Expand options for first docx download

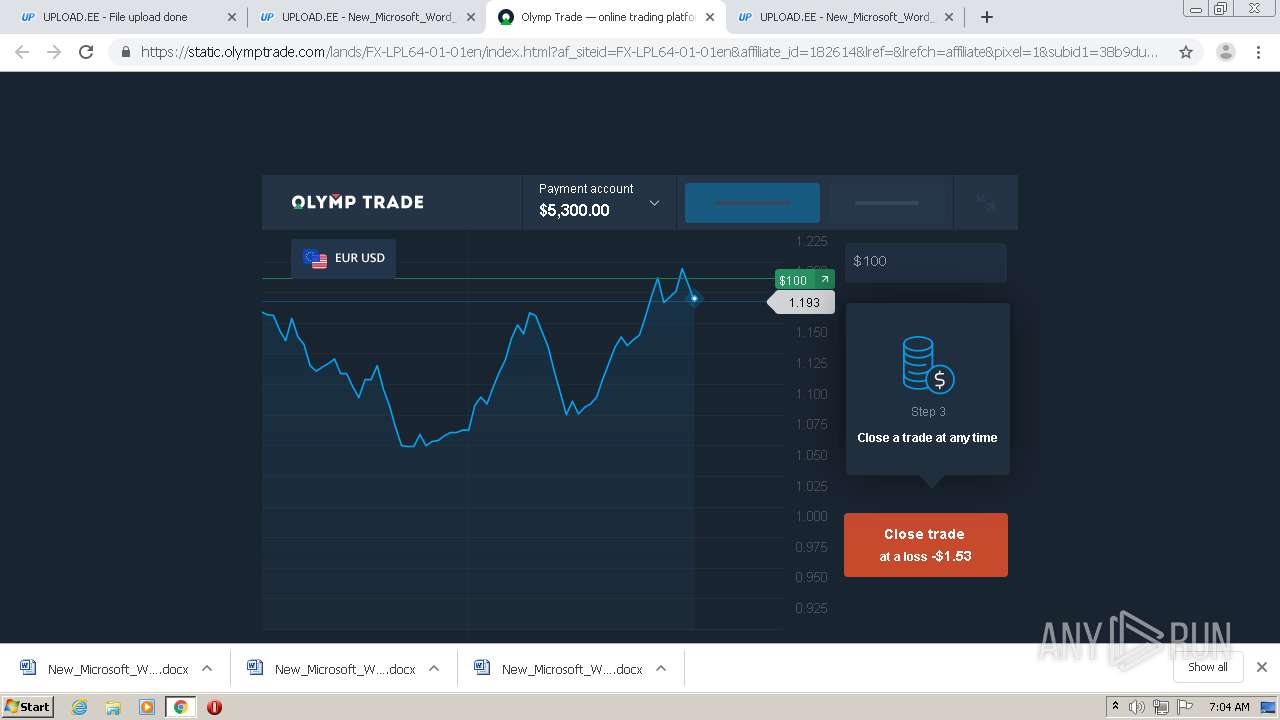[207, 668]
